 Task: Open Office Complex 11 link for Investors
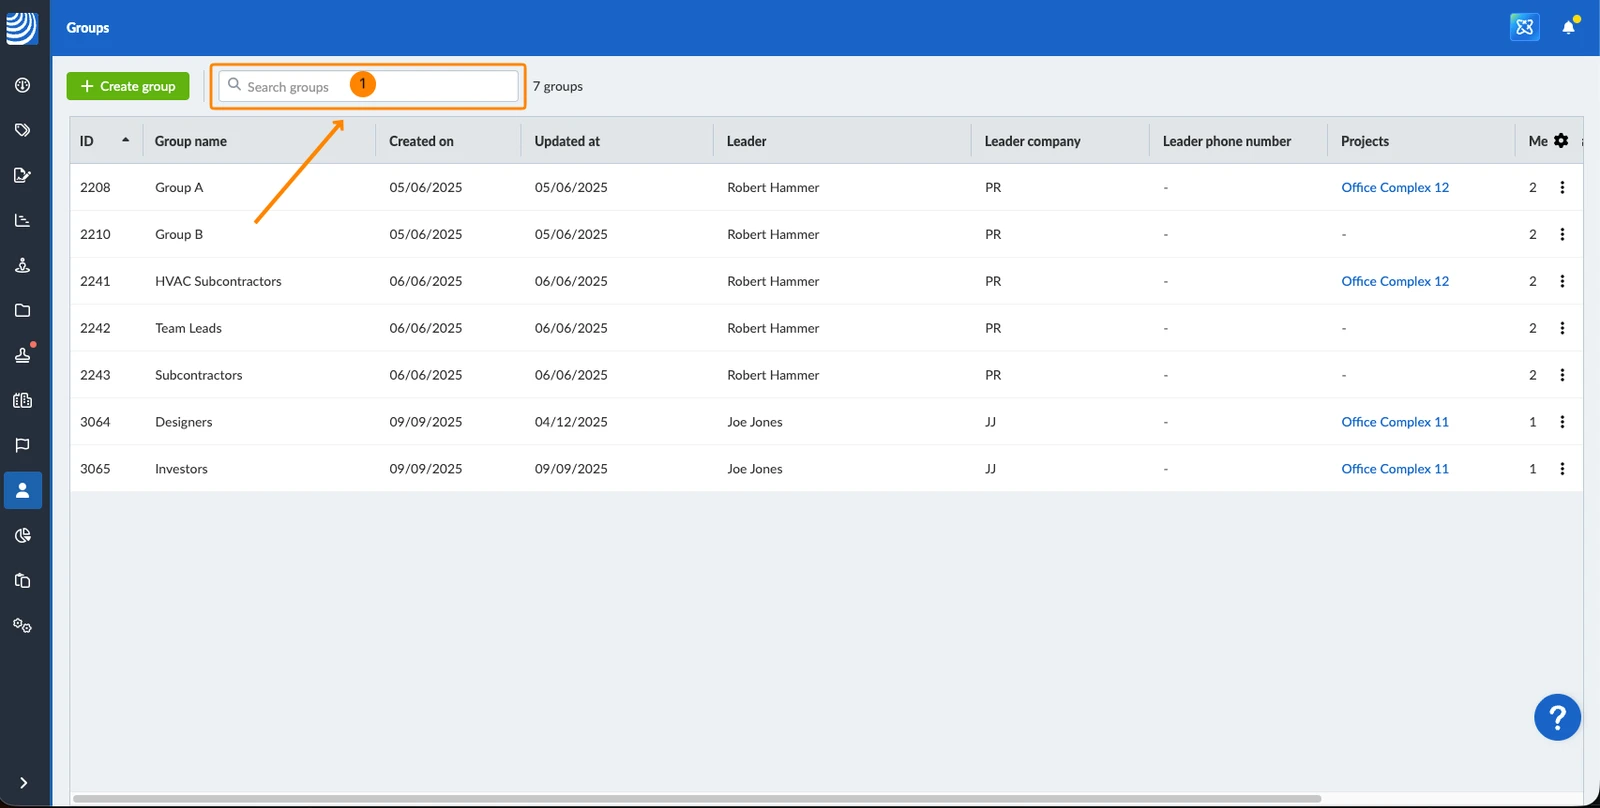tap(1395, 469)
